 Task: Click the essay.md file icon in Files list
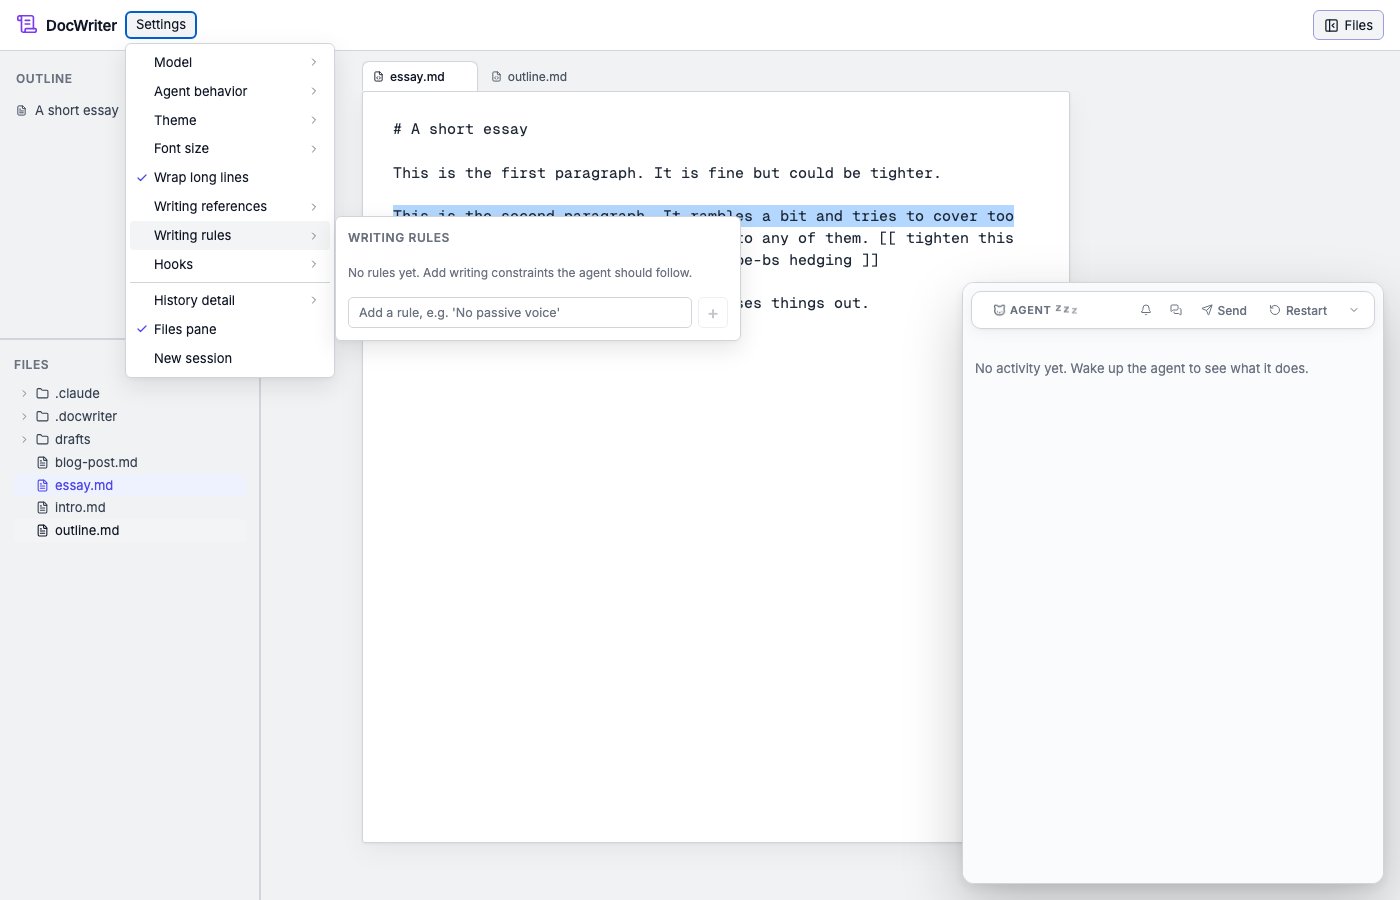coord(43,486)
